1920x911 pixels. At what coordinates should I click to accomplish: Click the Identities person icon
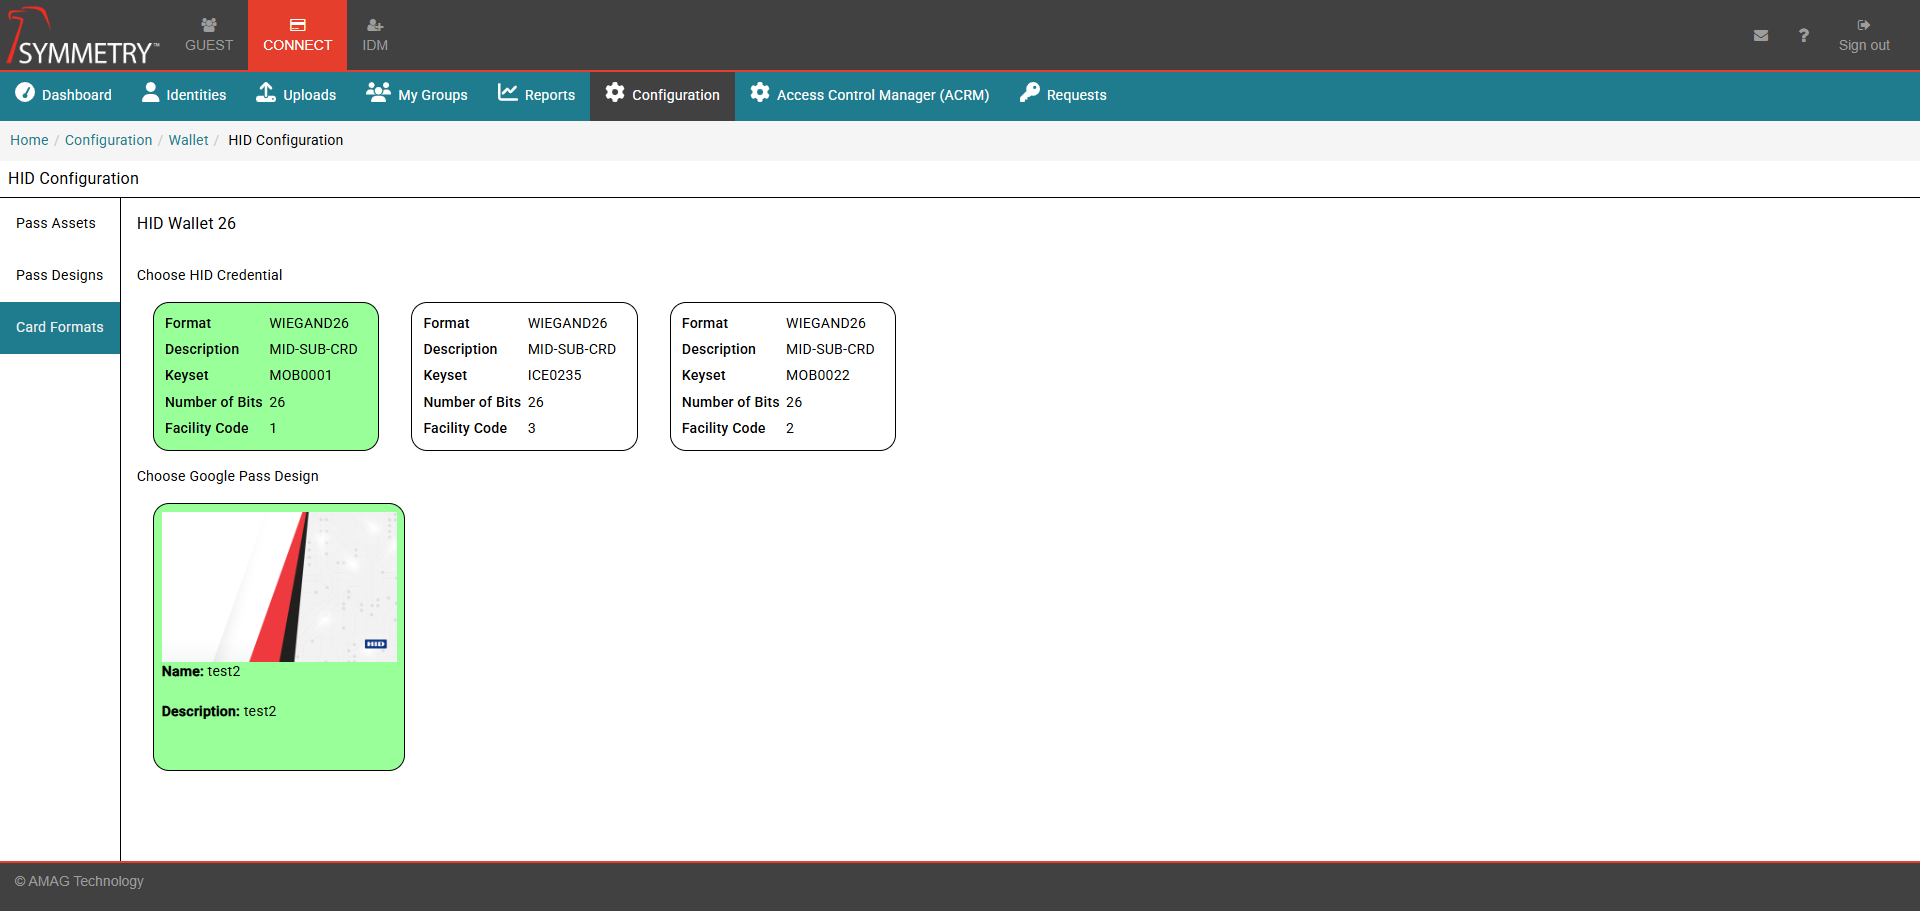point(150,92)
